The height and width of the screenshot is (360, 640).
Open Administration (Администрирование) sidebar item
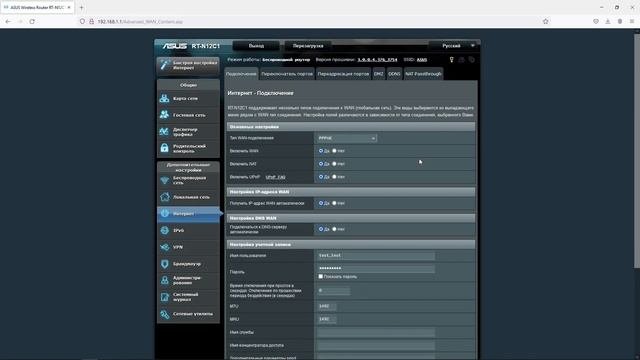188,280
